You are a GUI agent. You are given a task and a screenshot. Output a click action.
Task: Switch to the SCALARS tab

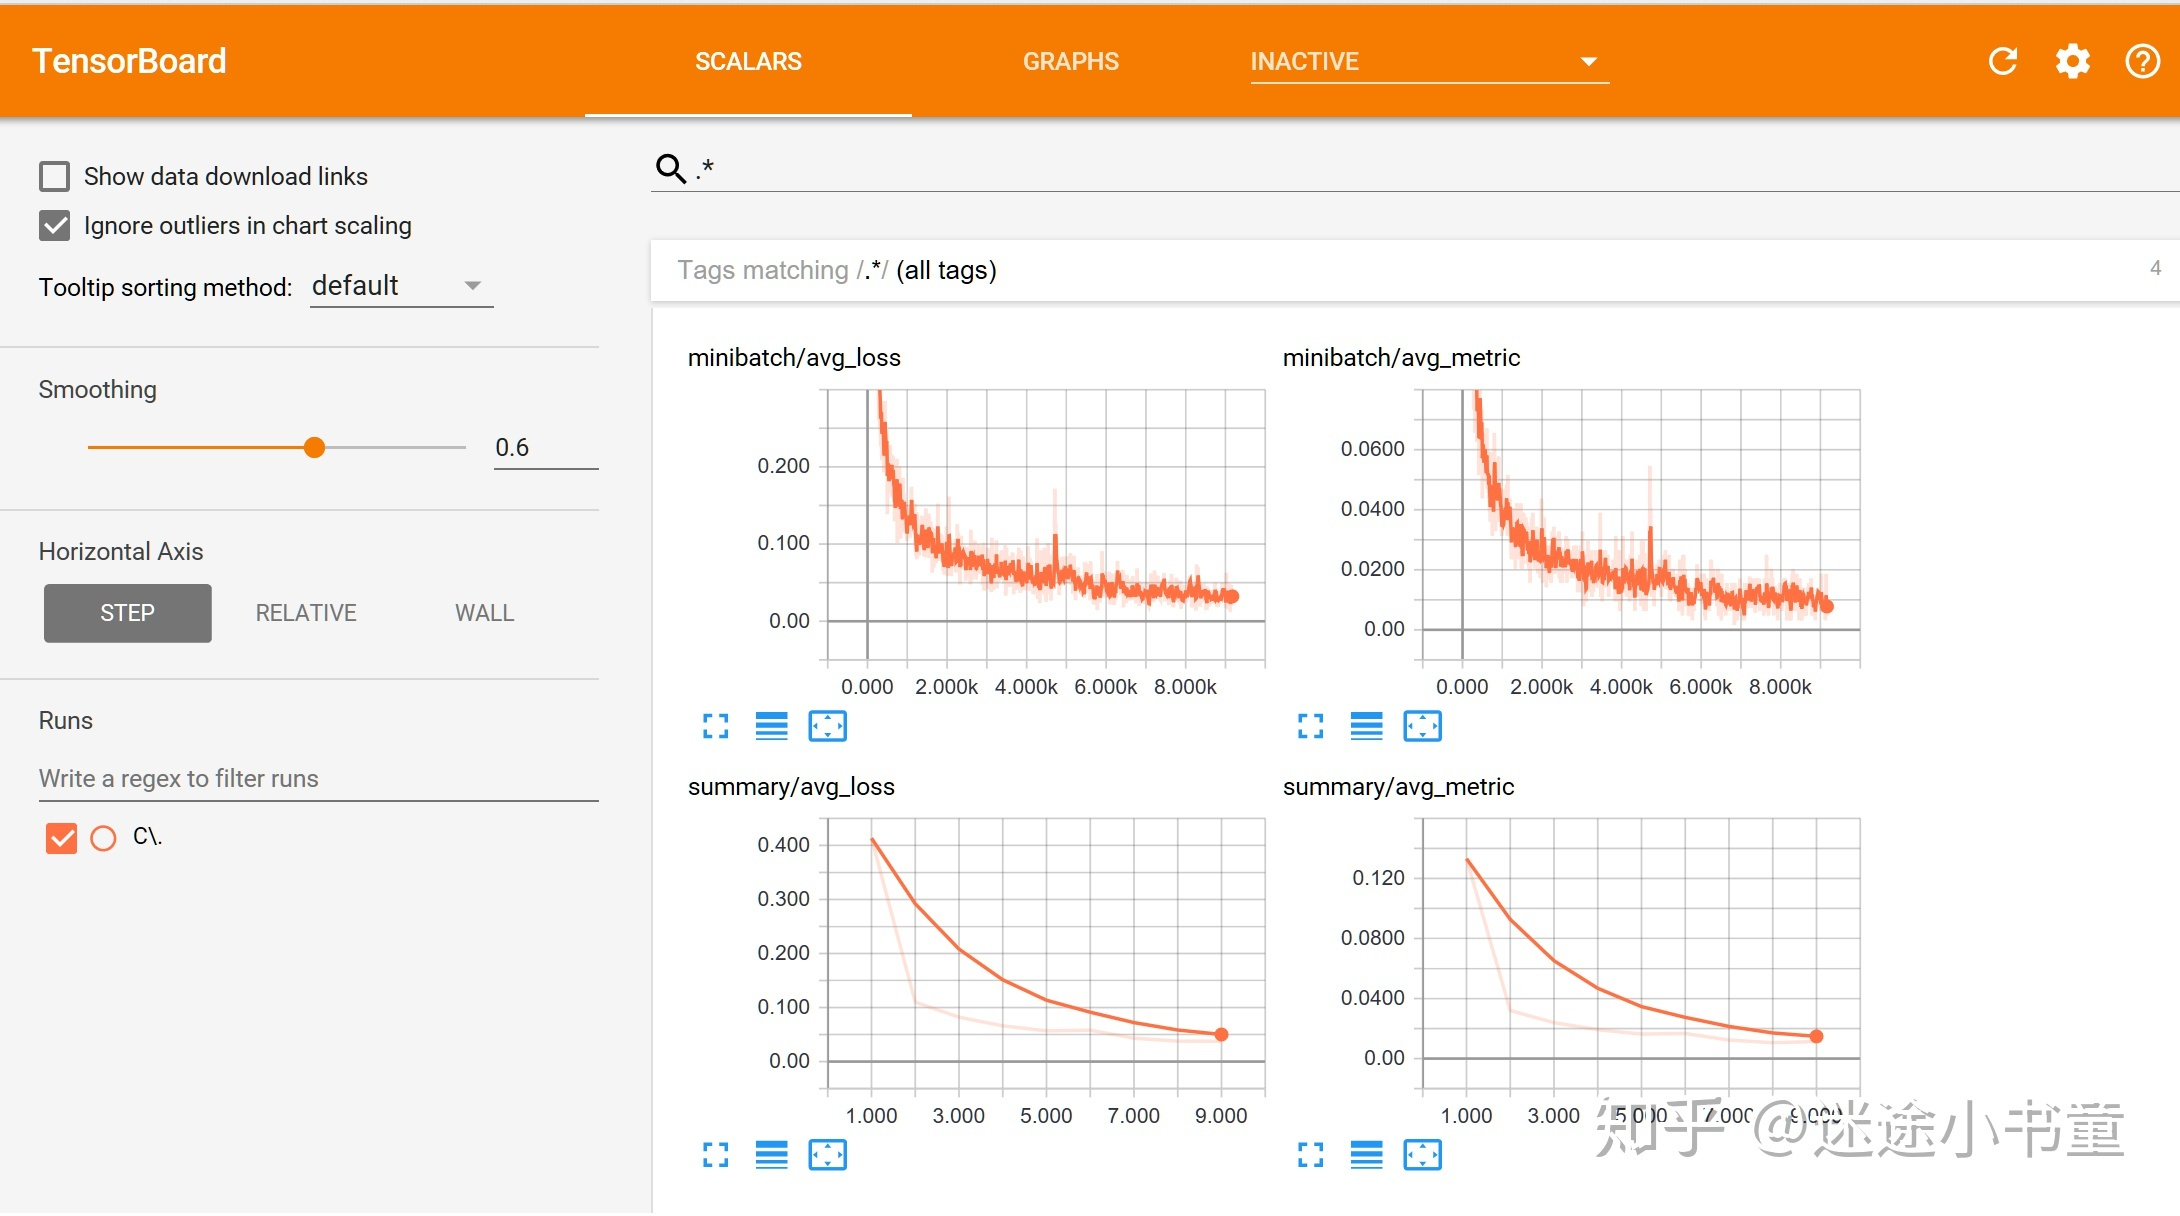point(747,60)
